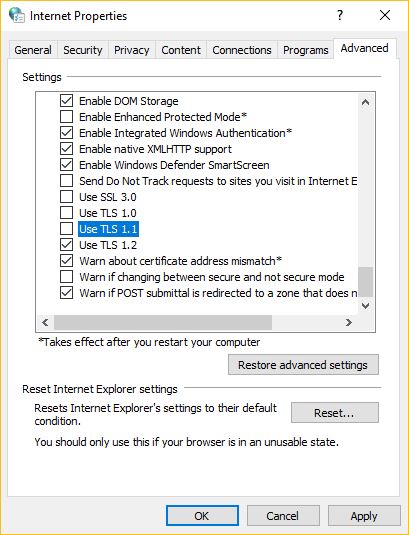Screen dimensions: 409x535
Task: Click the horizontal scroll right arrow
Action: [348, 322]
